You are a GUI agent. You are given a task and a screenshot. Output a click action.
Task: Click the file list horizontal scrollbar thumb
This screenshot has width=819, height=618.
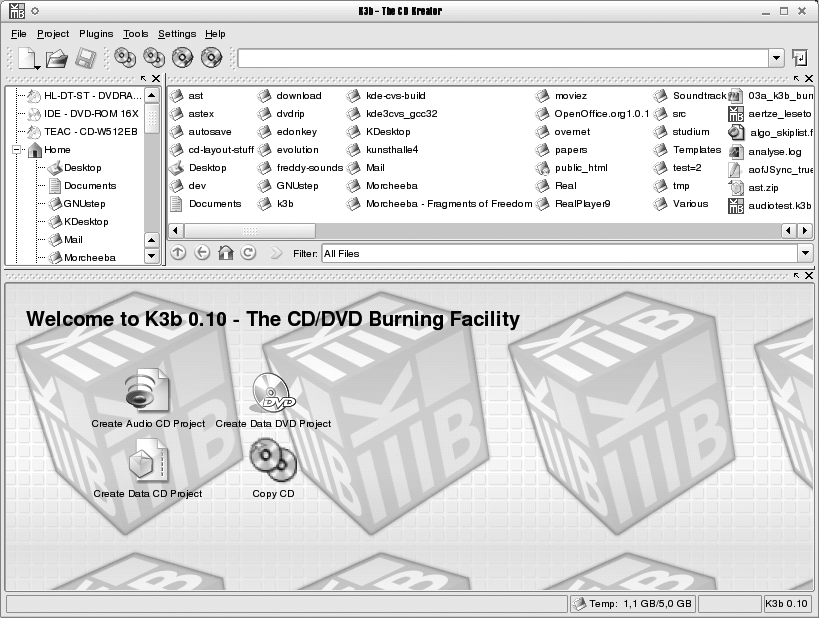tap(250, 230)
